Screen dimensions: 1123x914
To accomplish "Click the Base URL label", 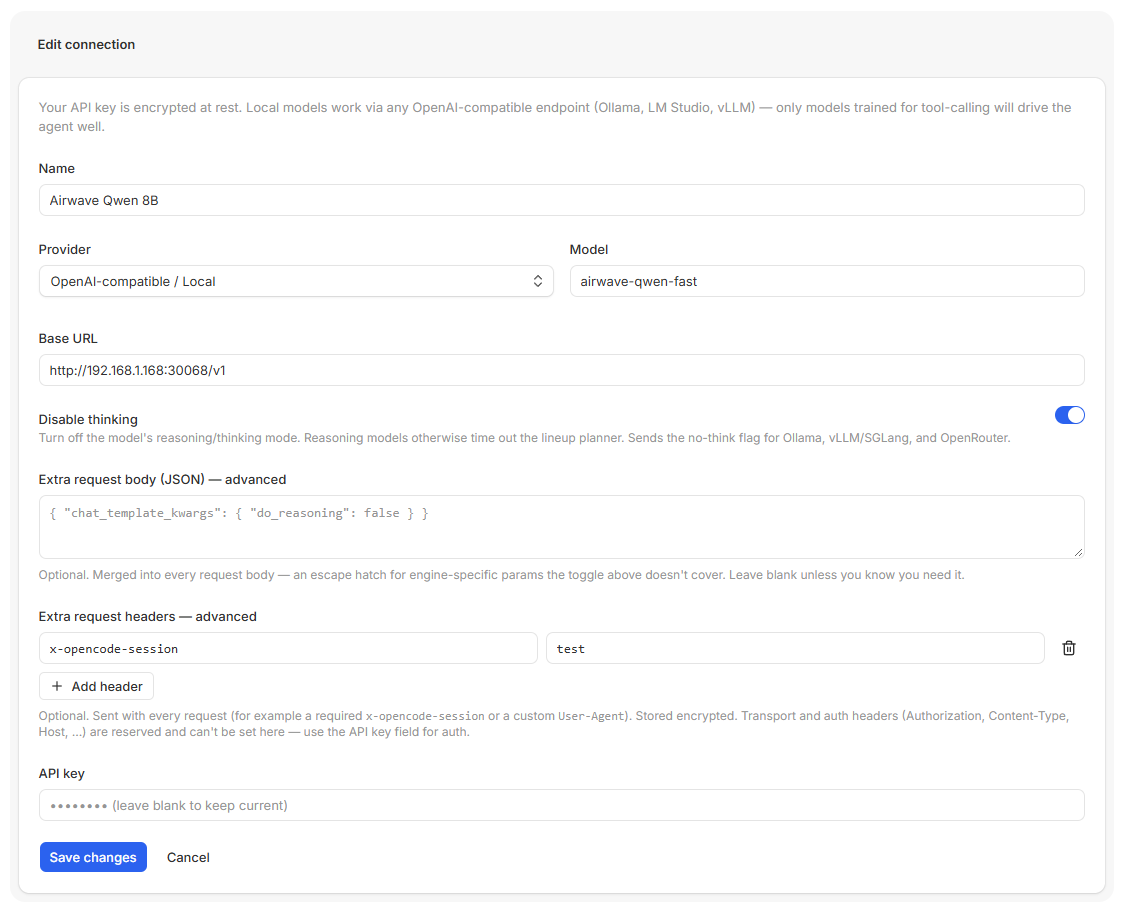I will pyautogui.click(x=68, y=338).
